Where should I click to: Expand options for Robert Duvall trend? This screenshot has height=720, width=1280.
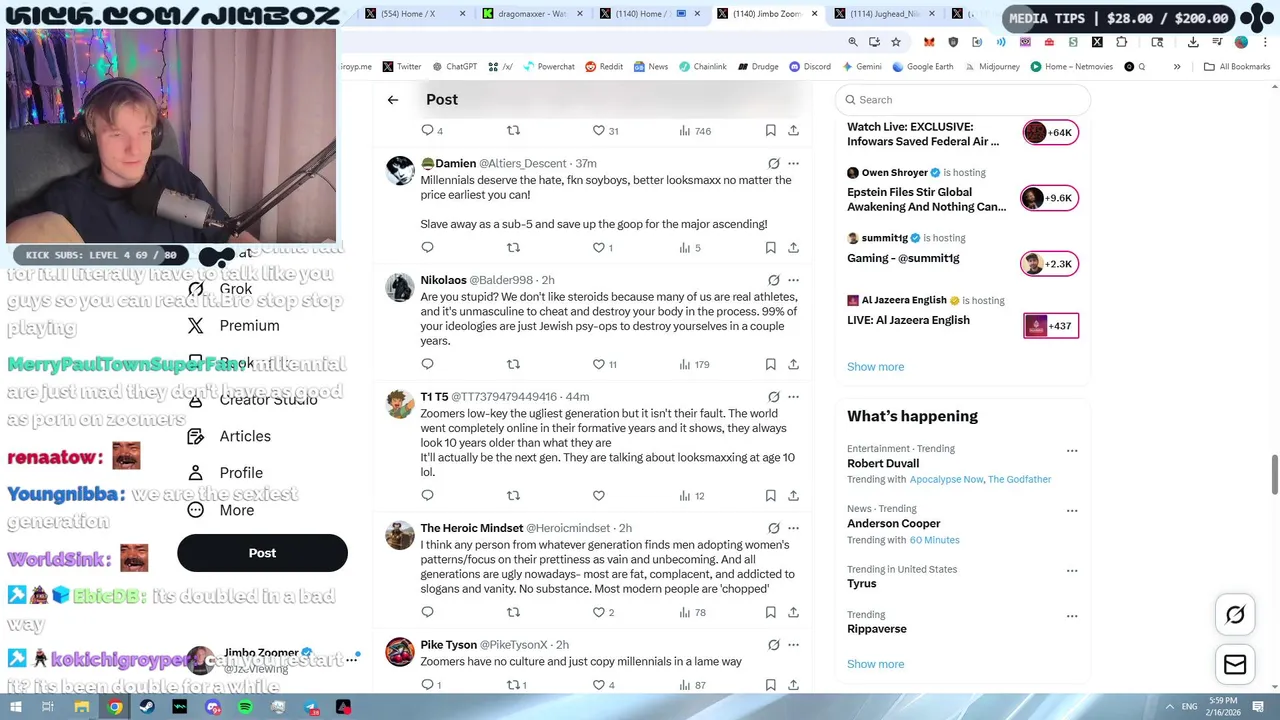coord(1072,451)
